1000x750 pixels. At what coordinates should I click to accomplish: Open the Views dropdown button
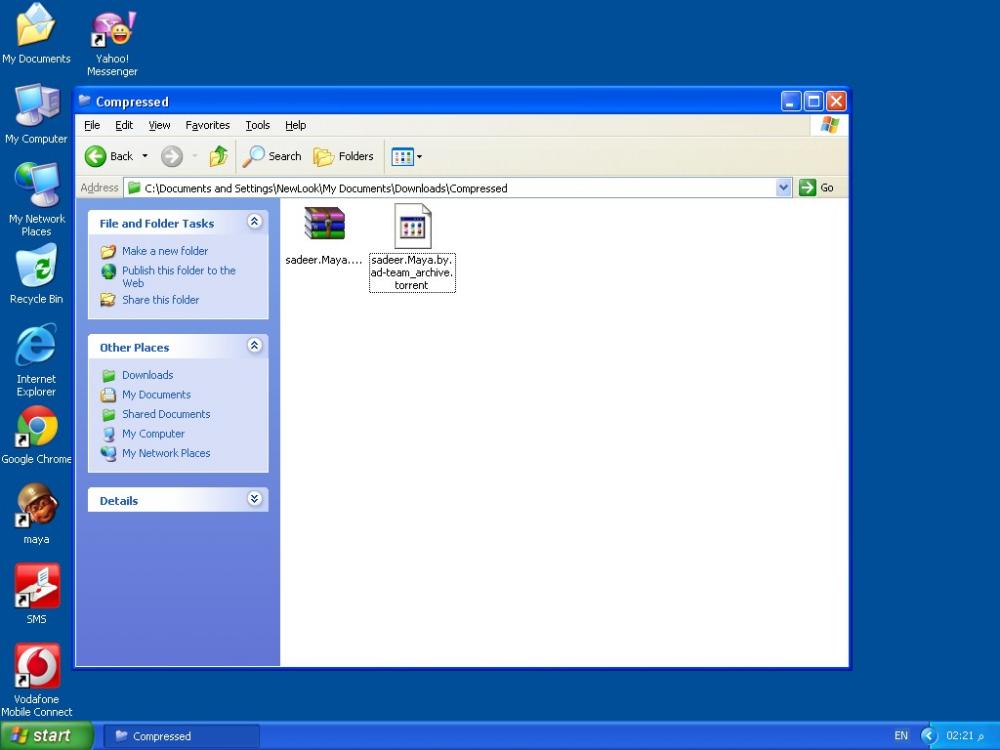pos(406,156)
